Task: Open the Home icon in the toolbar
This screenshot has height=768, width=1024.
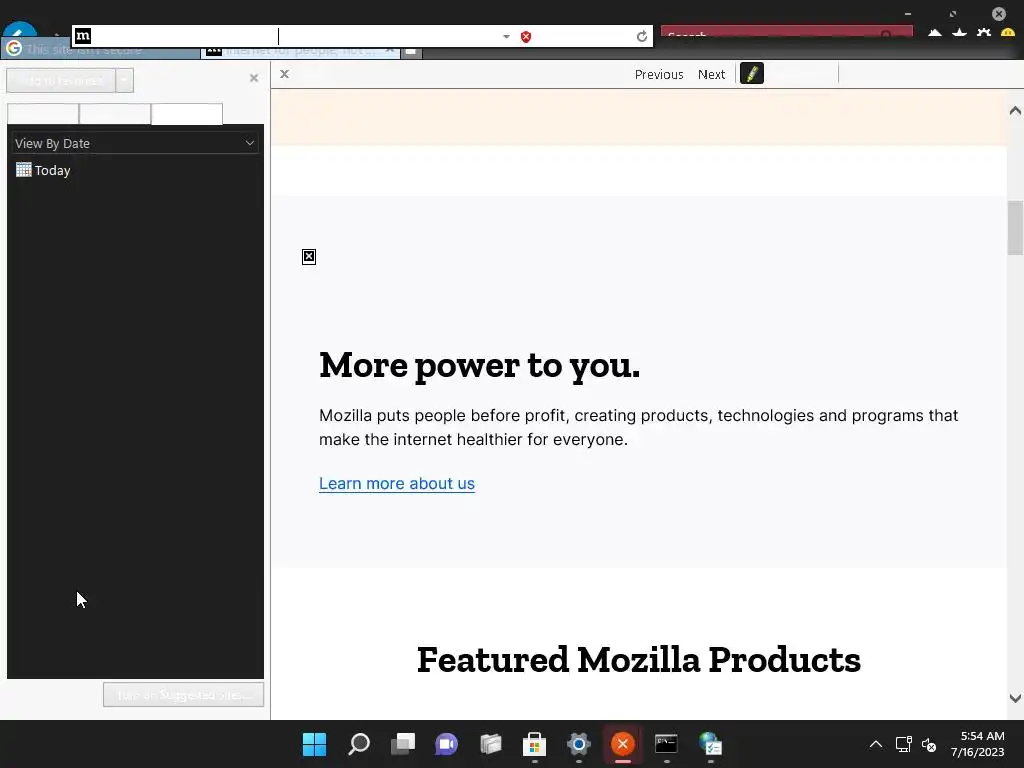Action: pos(935,33)
